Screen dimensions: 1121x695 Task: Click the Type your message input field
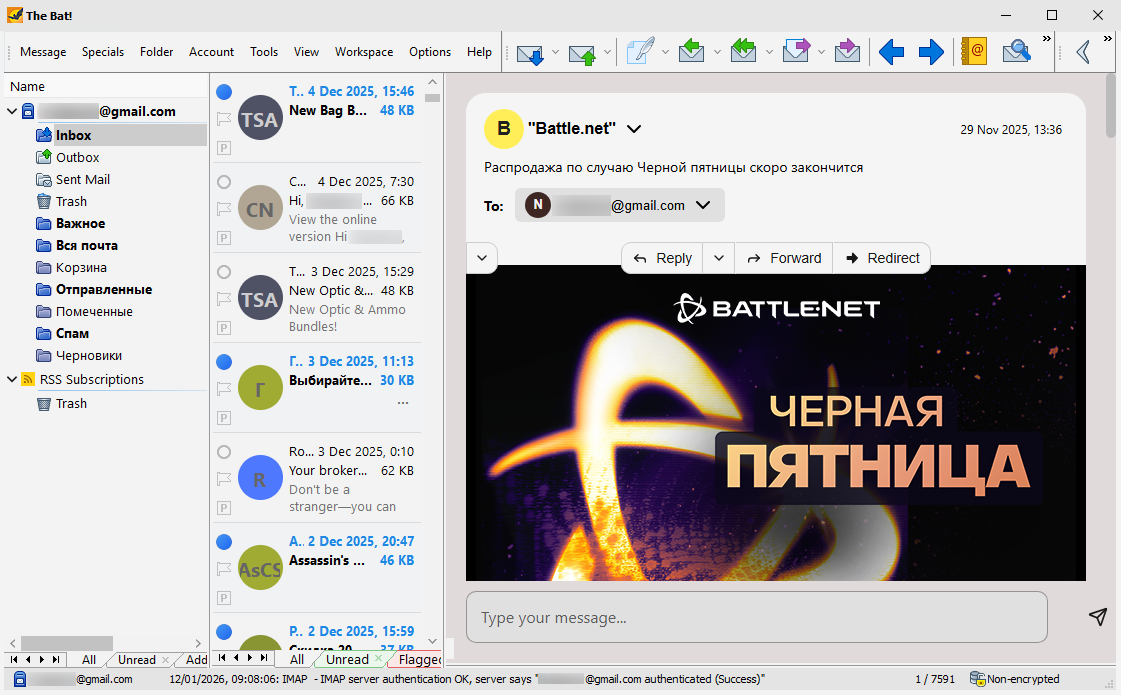point(756,617)
